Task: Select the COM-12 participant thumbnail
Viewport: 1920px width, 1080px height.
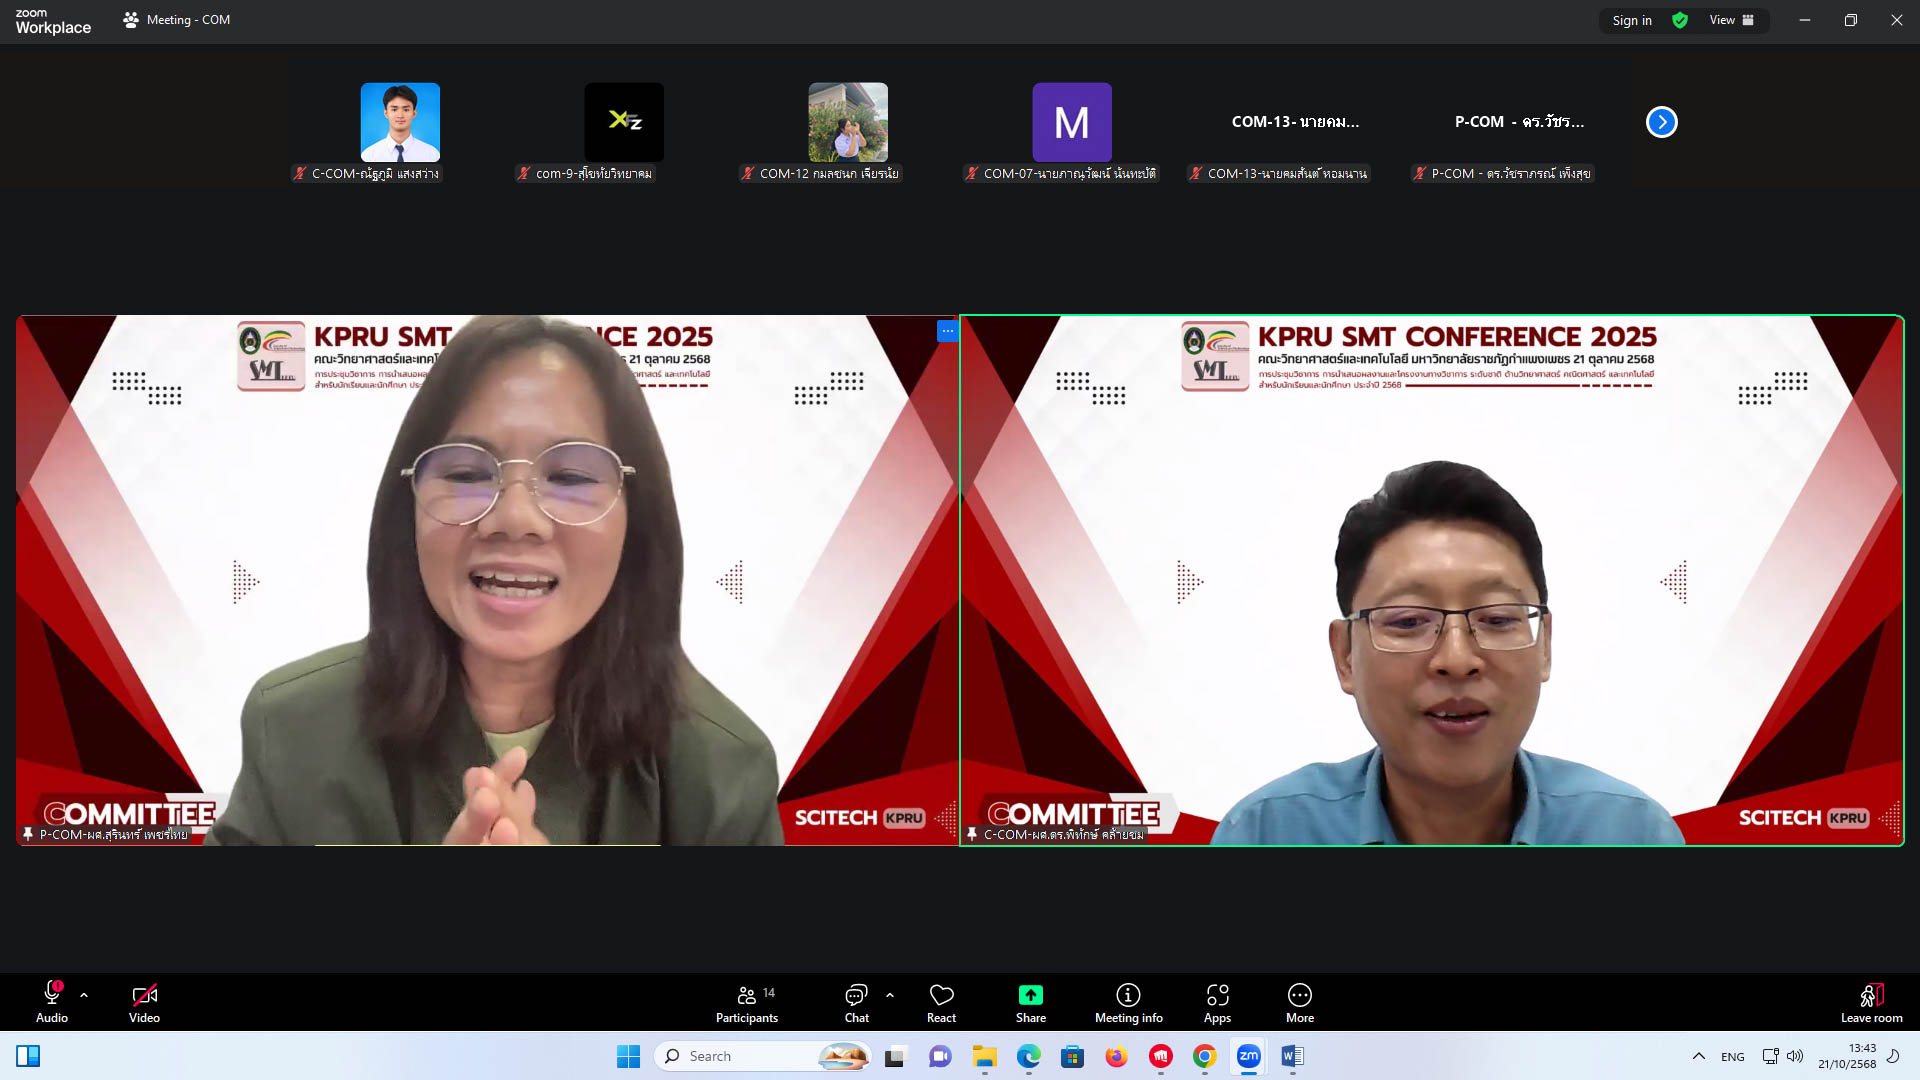Action: [847, 122]
